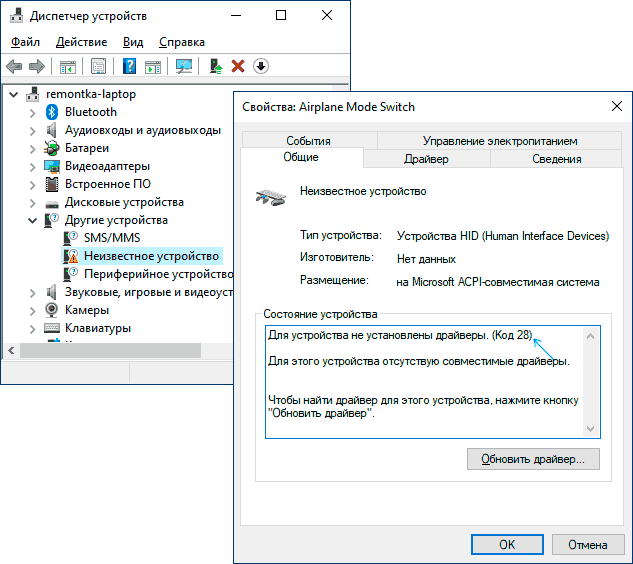Switch to the Драйвер tab
Screen dimensions: 633x564
(x=426, y=159)
